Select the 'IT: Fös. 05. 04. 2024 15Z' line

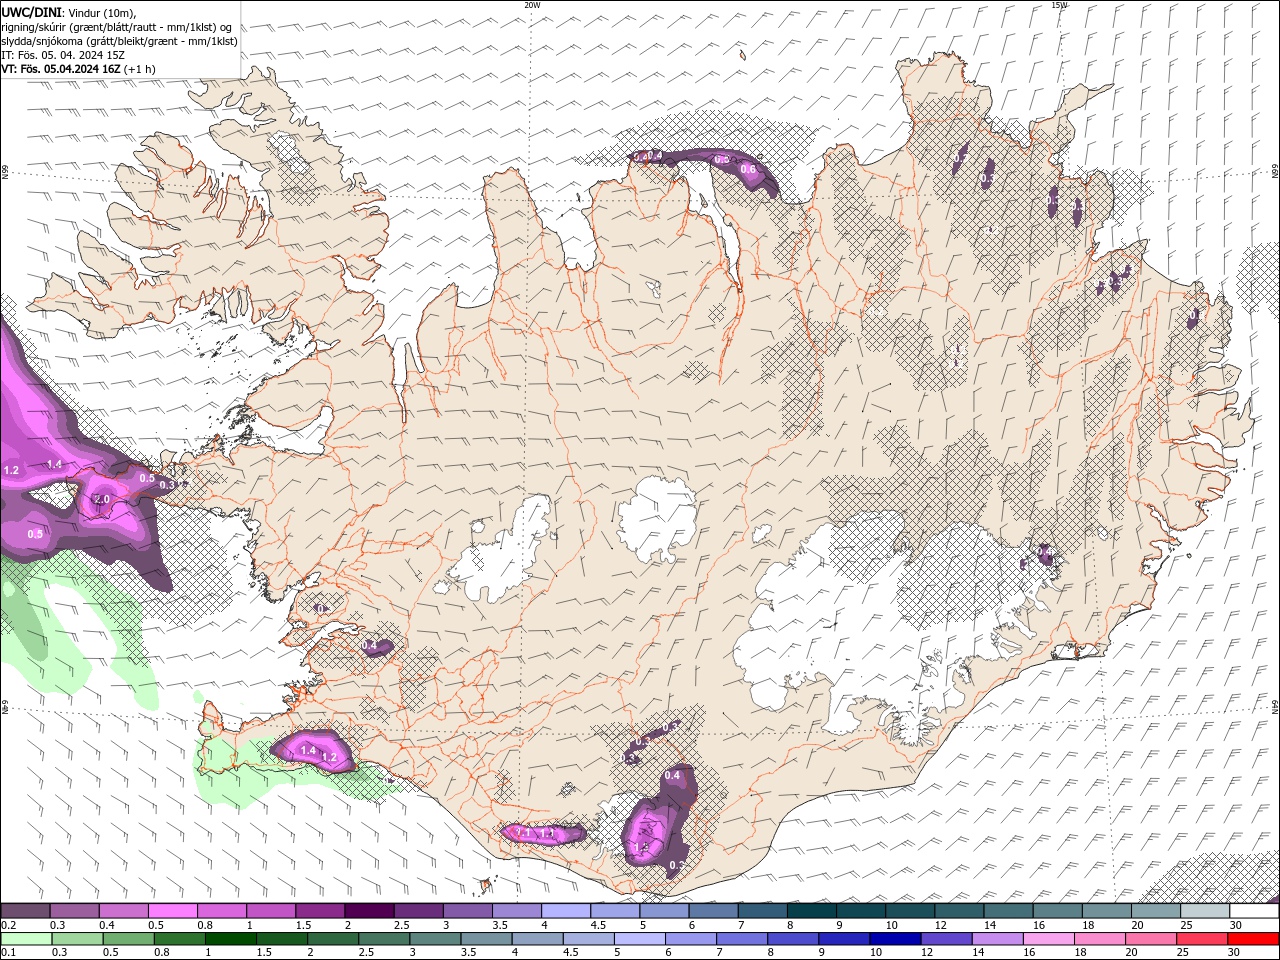click(x=63, y=55)
